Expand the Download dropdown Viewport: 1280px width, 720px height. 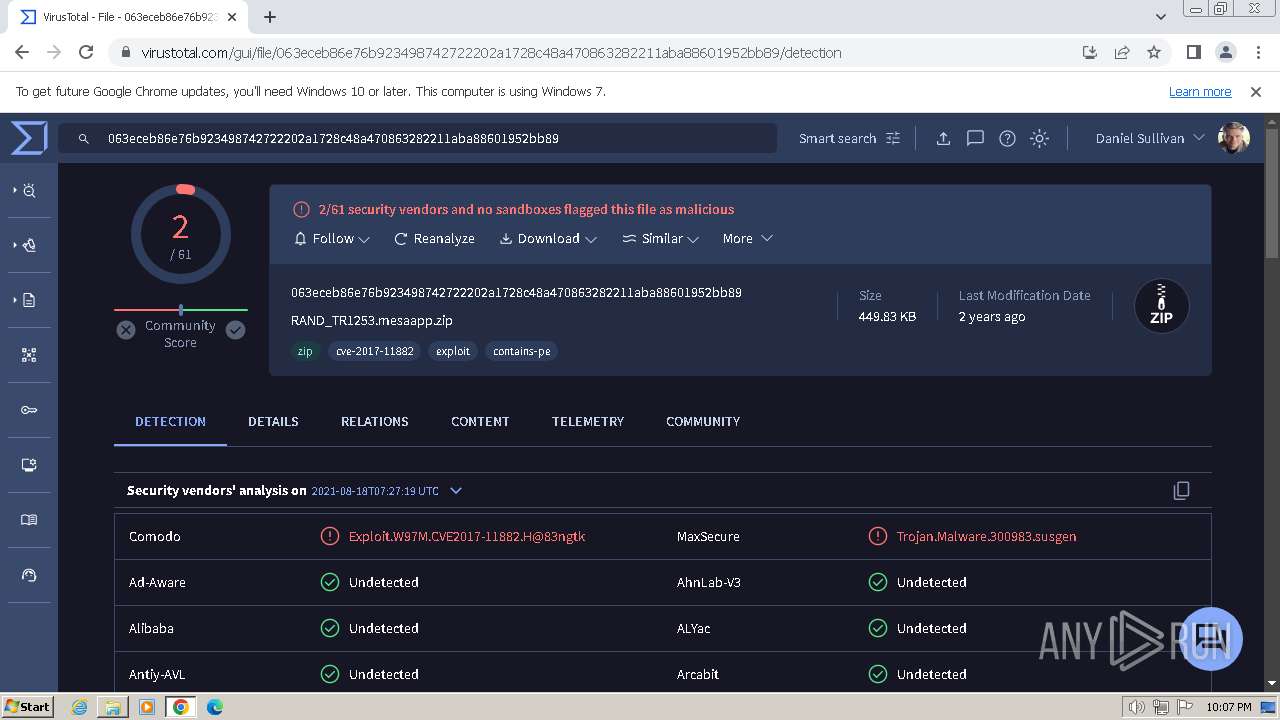[548, 239]
